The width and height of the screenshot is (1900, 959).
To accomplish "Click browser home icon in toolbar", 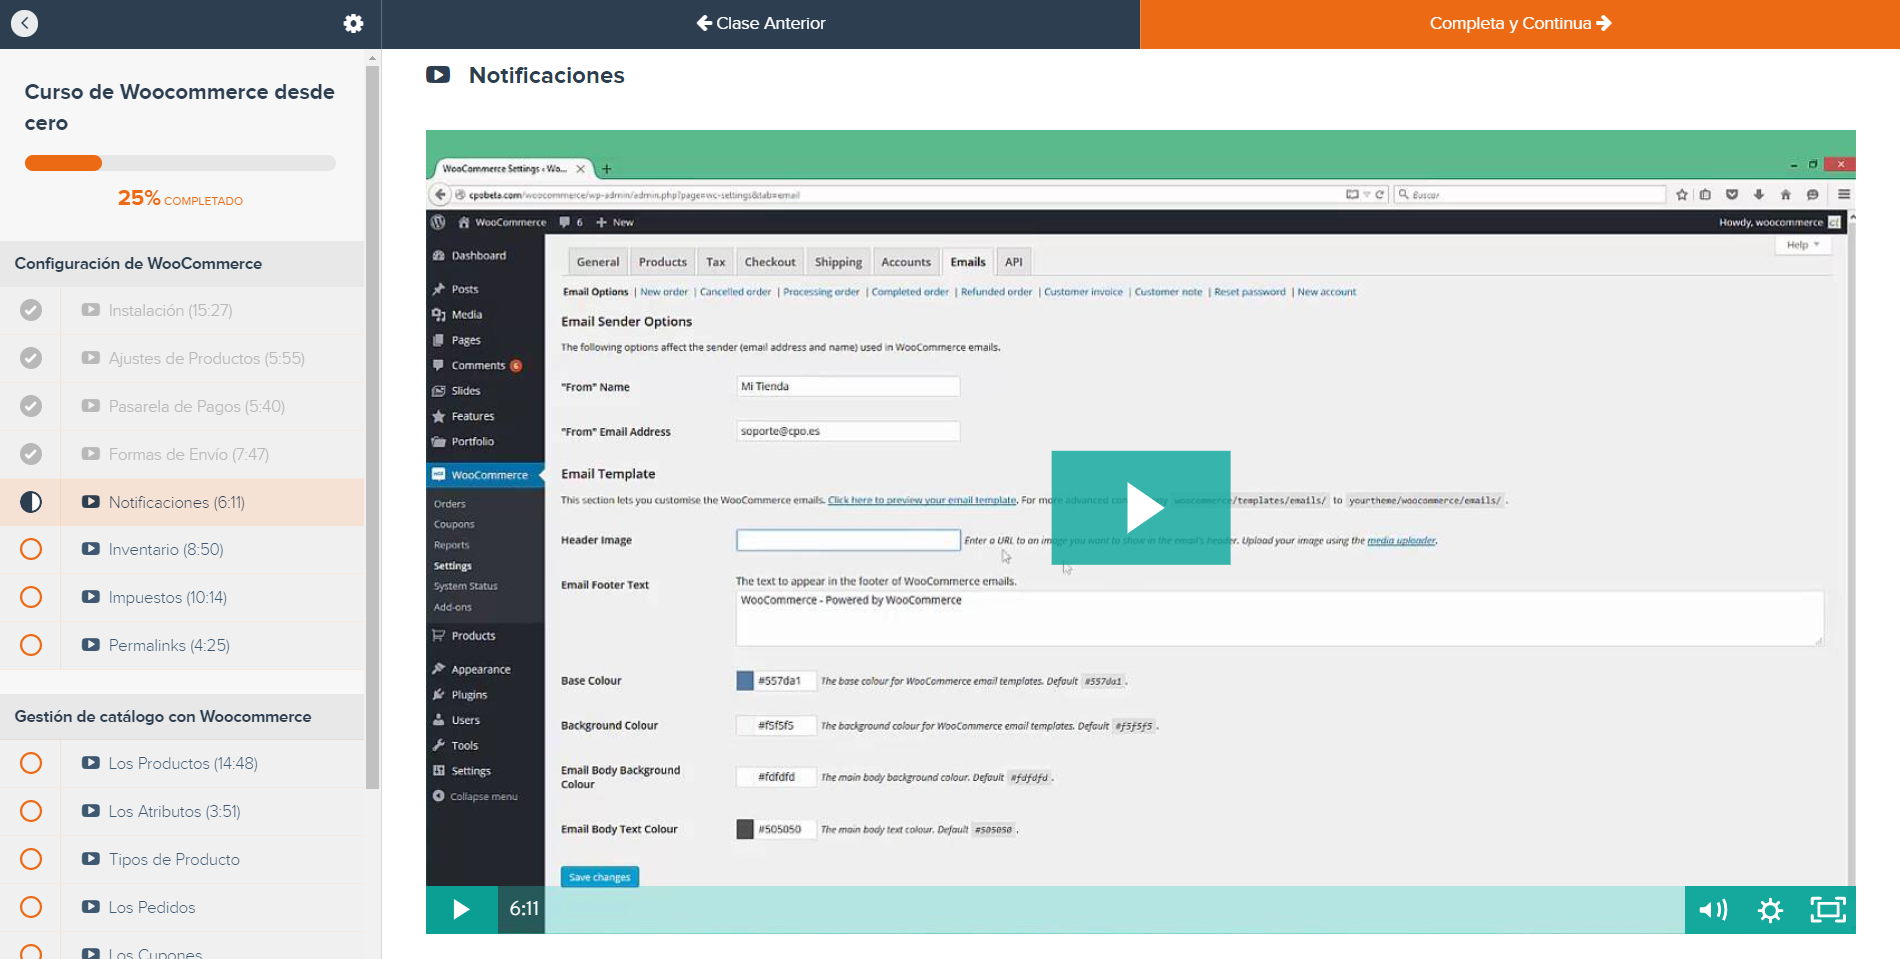I will click(x=1786, y=194).
